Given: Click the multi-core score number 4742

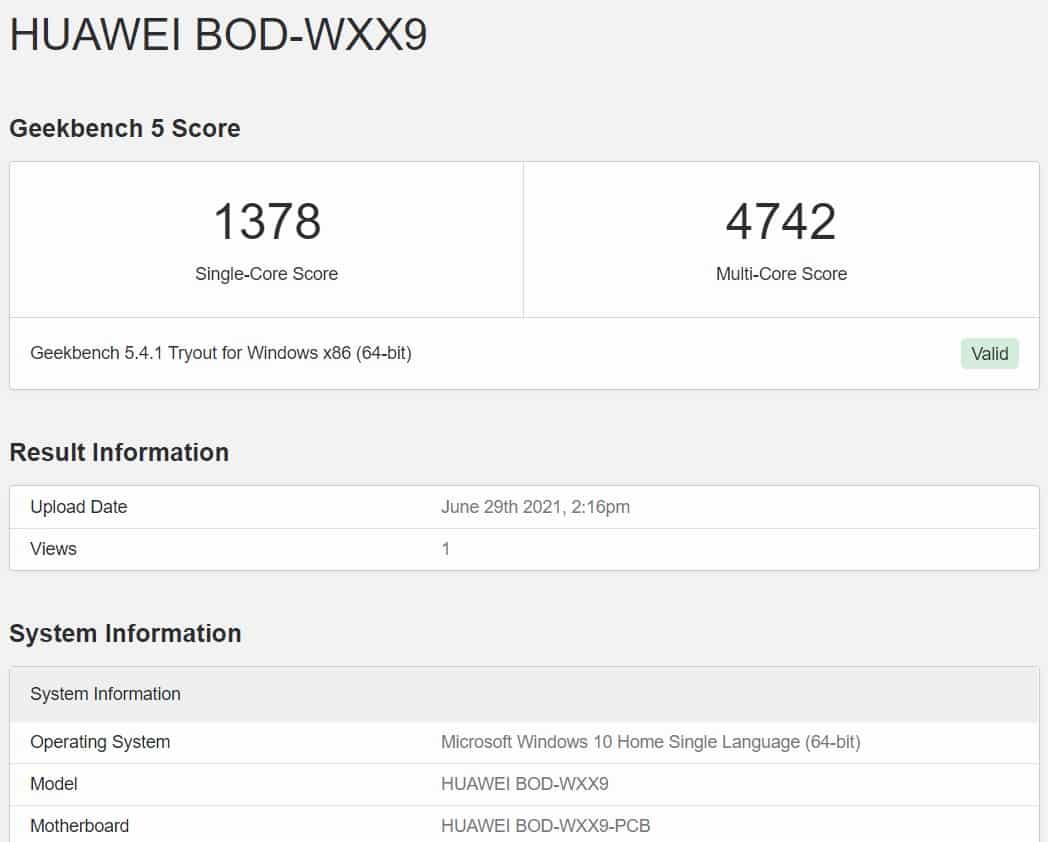Looking at the screenshot, I should point(781,221).
